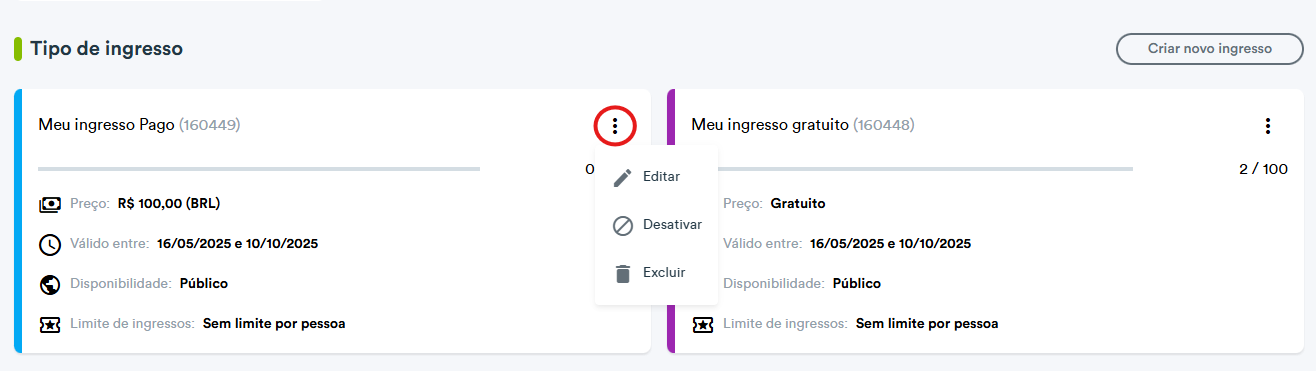
Task: Click the Tipo de ingresso section heading
Action: click(106, 48)
